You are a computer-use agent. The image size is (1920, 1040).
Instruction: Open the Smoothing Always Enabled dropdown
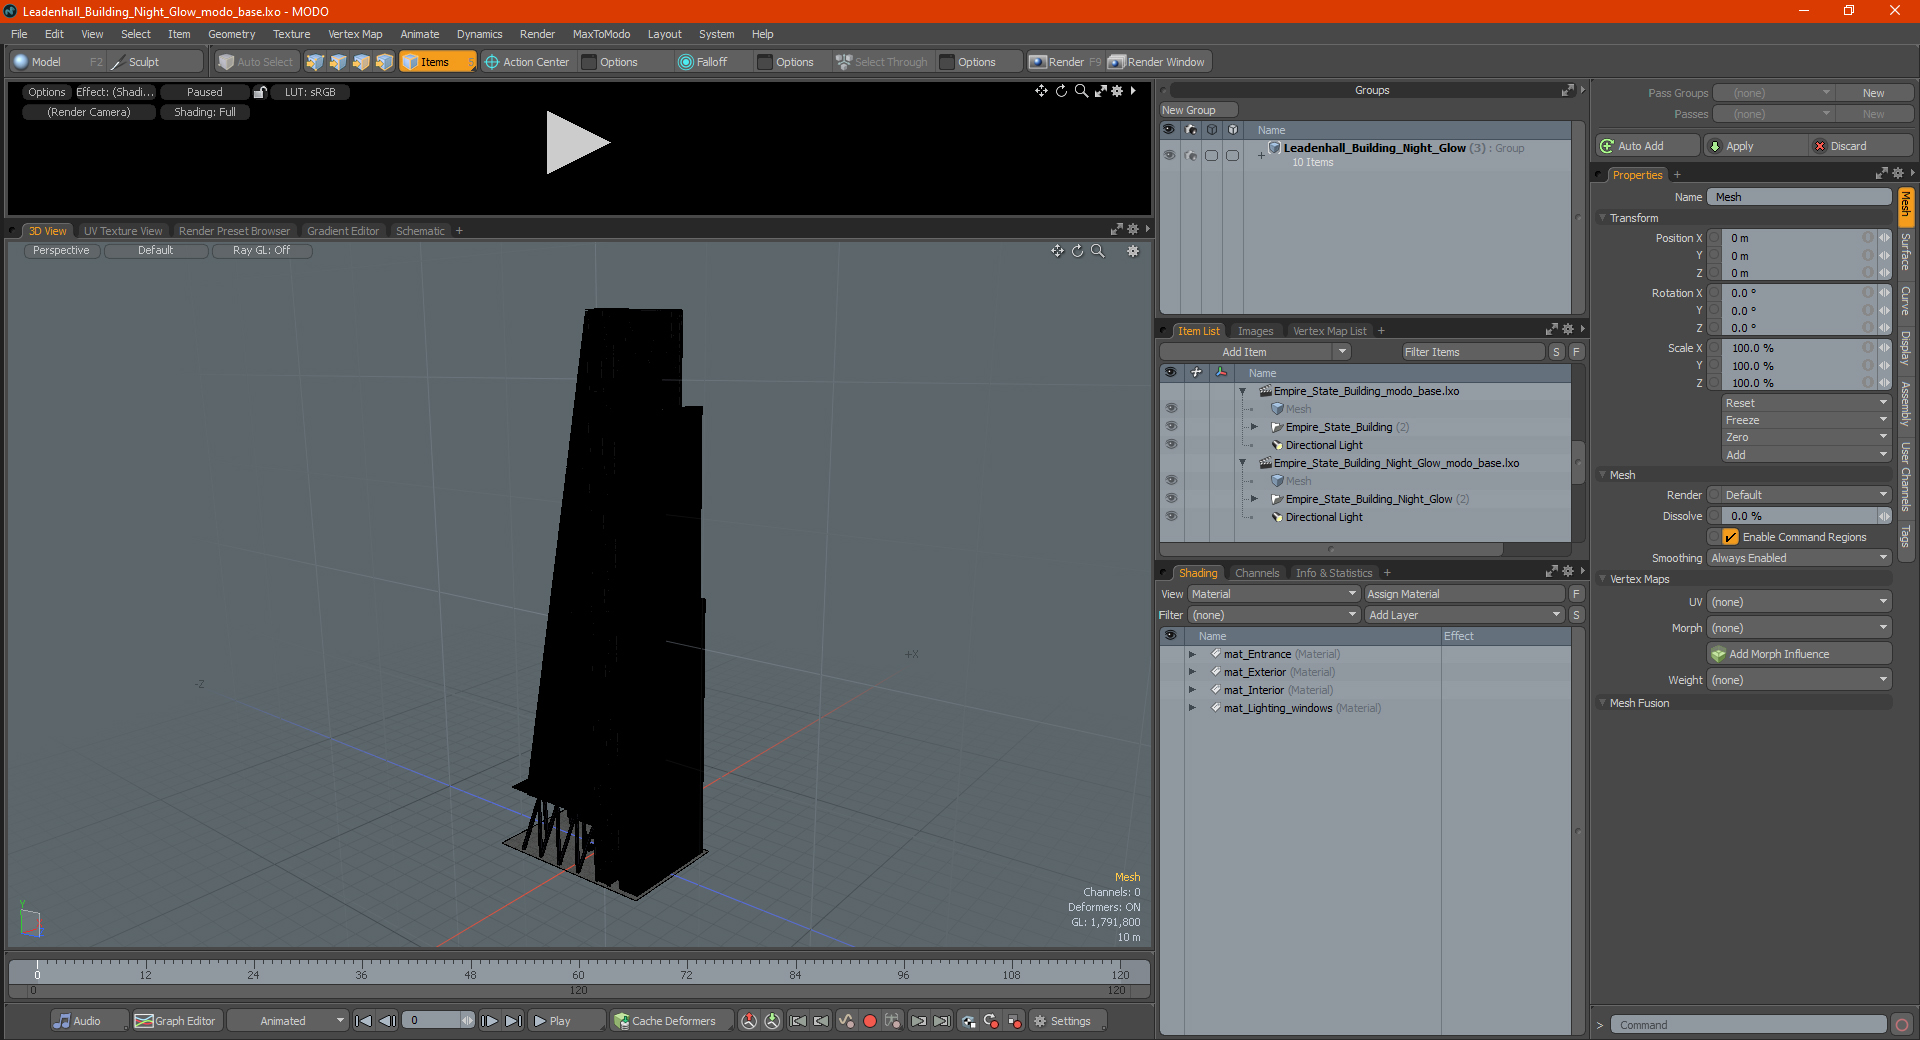[1799, 558]
